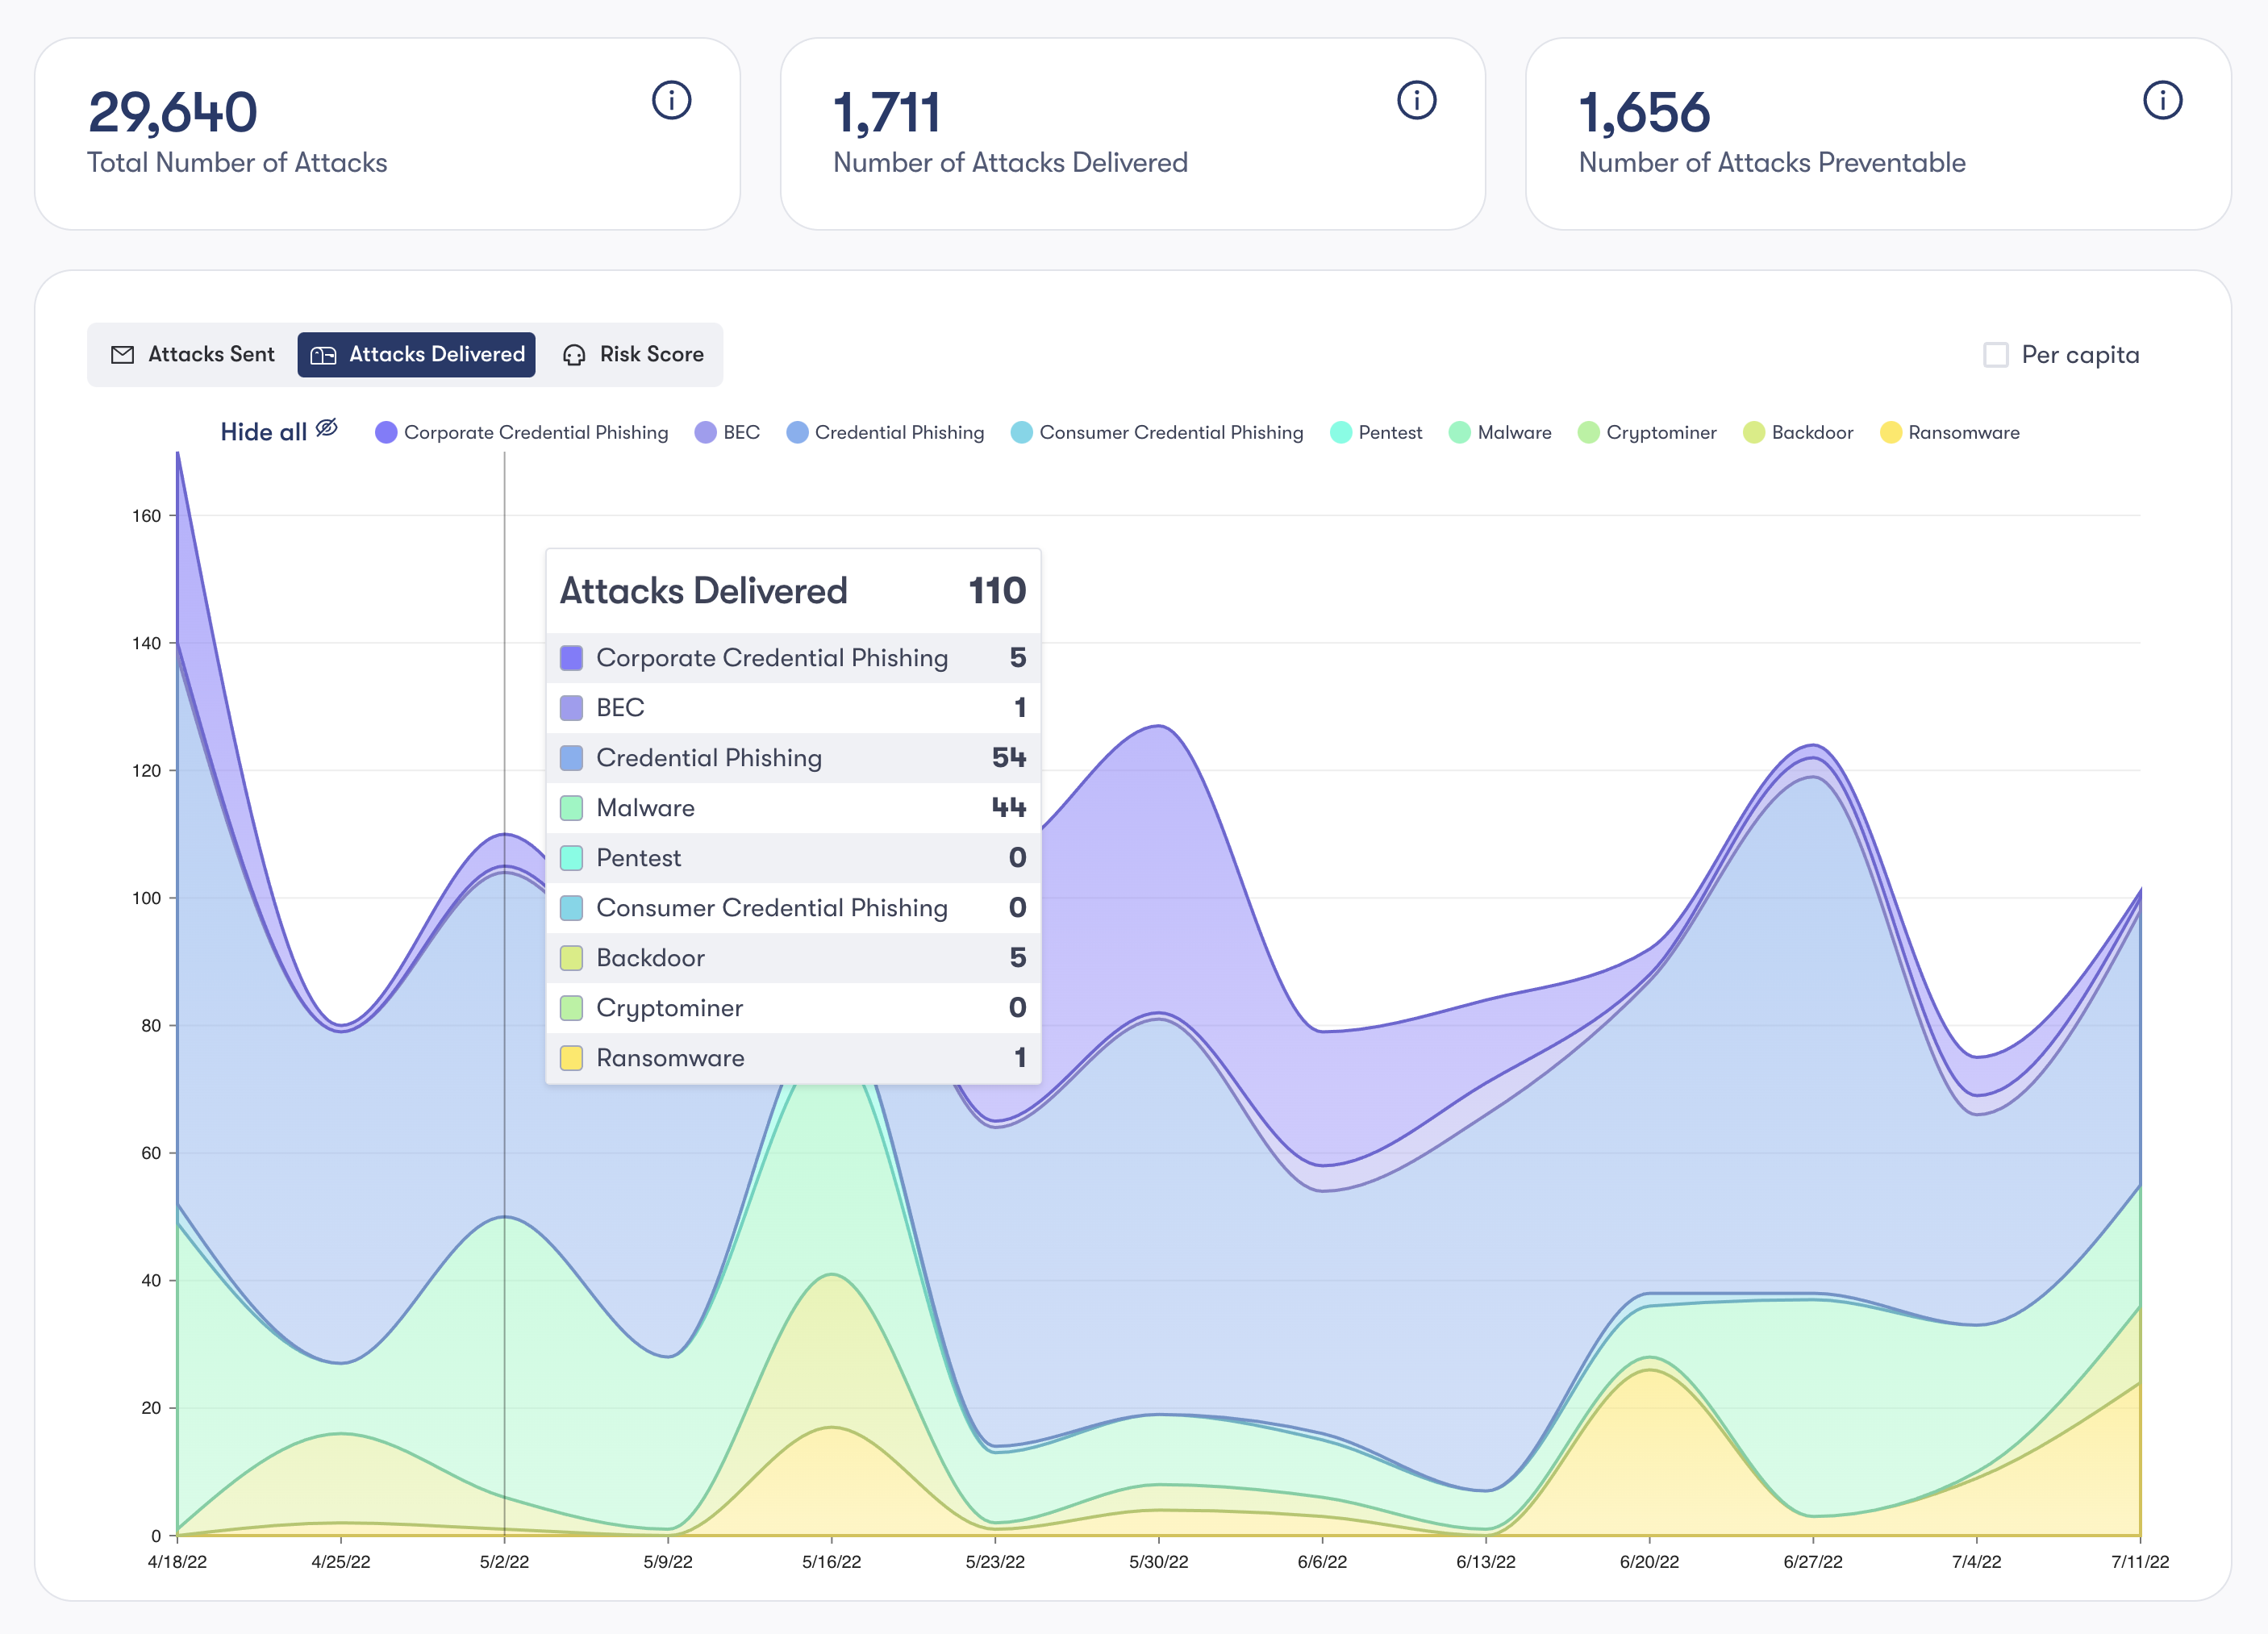
Task: Toggle Malware series visibility in legend
Action: pos(1513,432)
